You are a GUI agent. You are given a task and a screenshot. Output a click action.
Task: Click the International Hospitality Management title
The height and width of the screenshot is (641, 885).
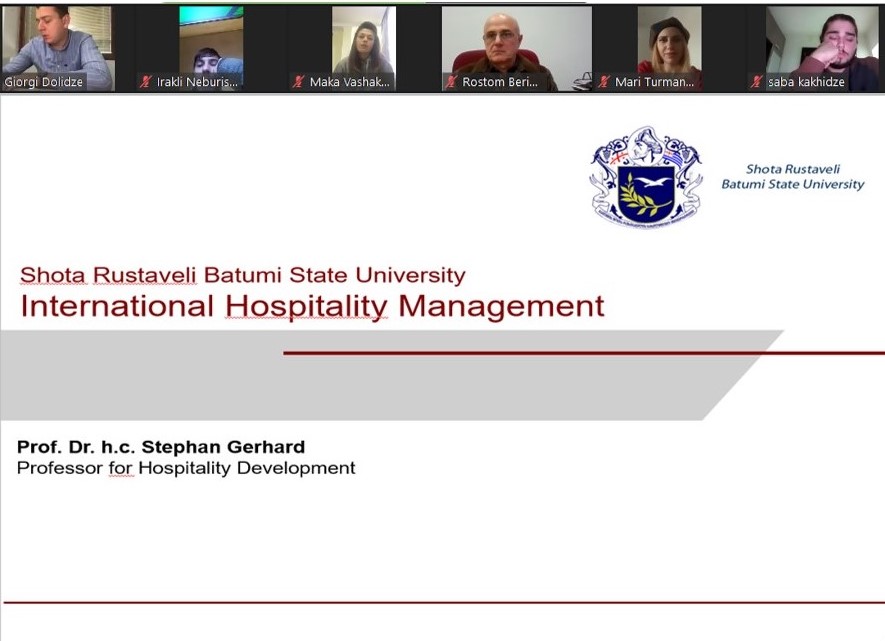312,306
